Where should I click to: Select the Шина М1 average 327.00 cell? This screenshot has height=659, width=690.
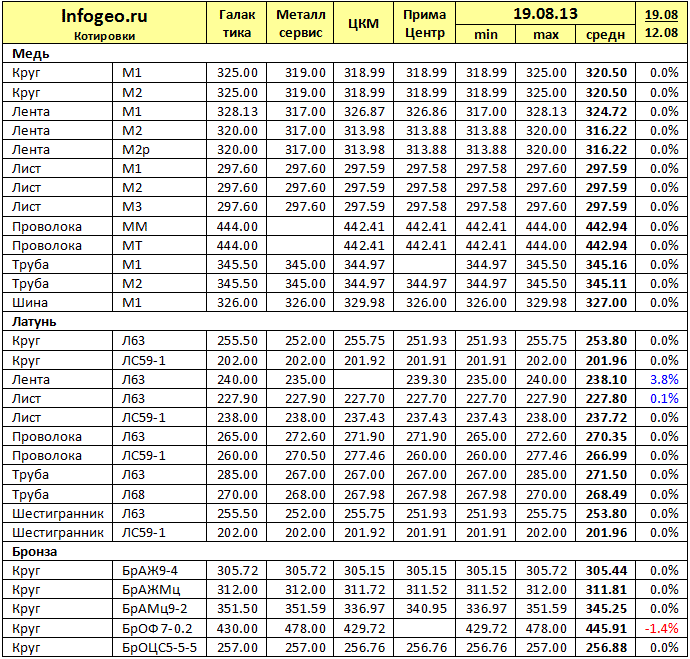[x=606, y=303]
